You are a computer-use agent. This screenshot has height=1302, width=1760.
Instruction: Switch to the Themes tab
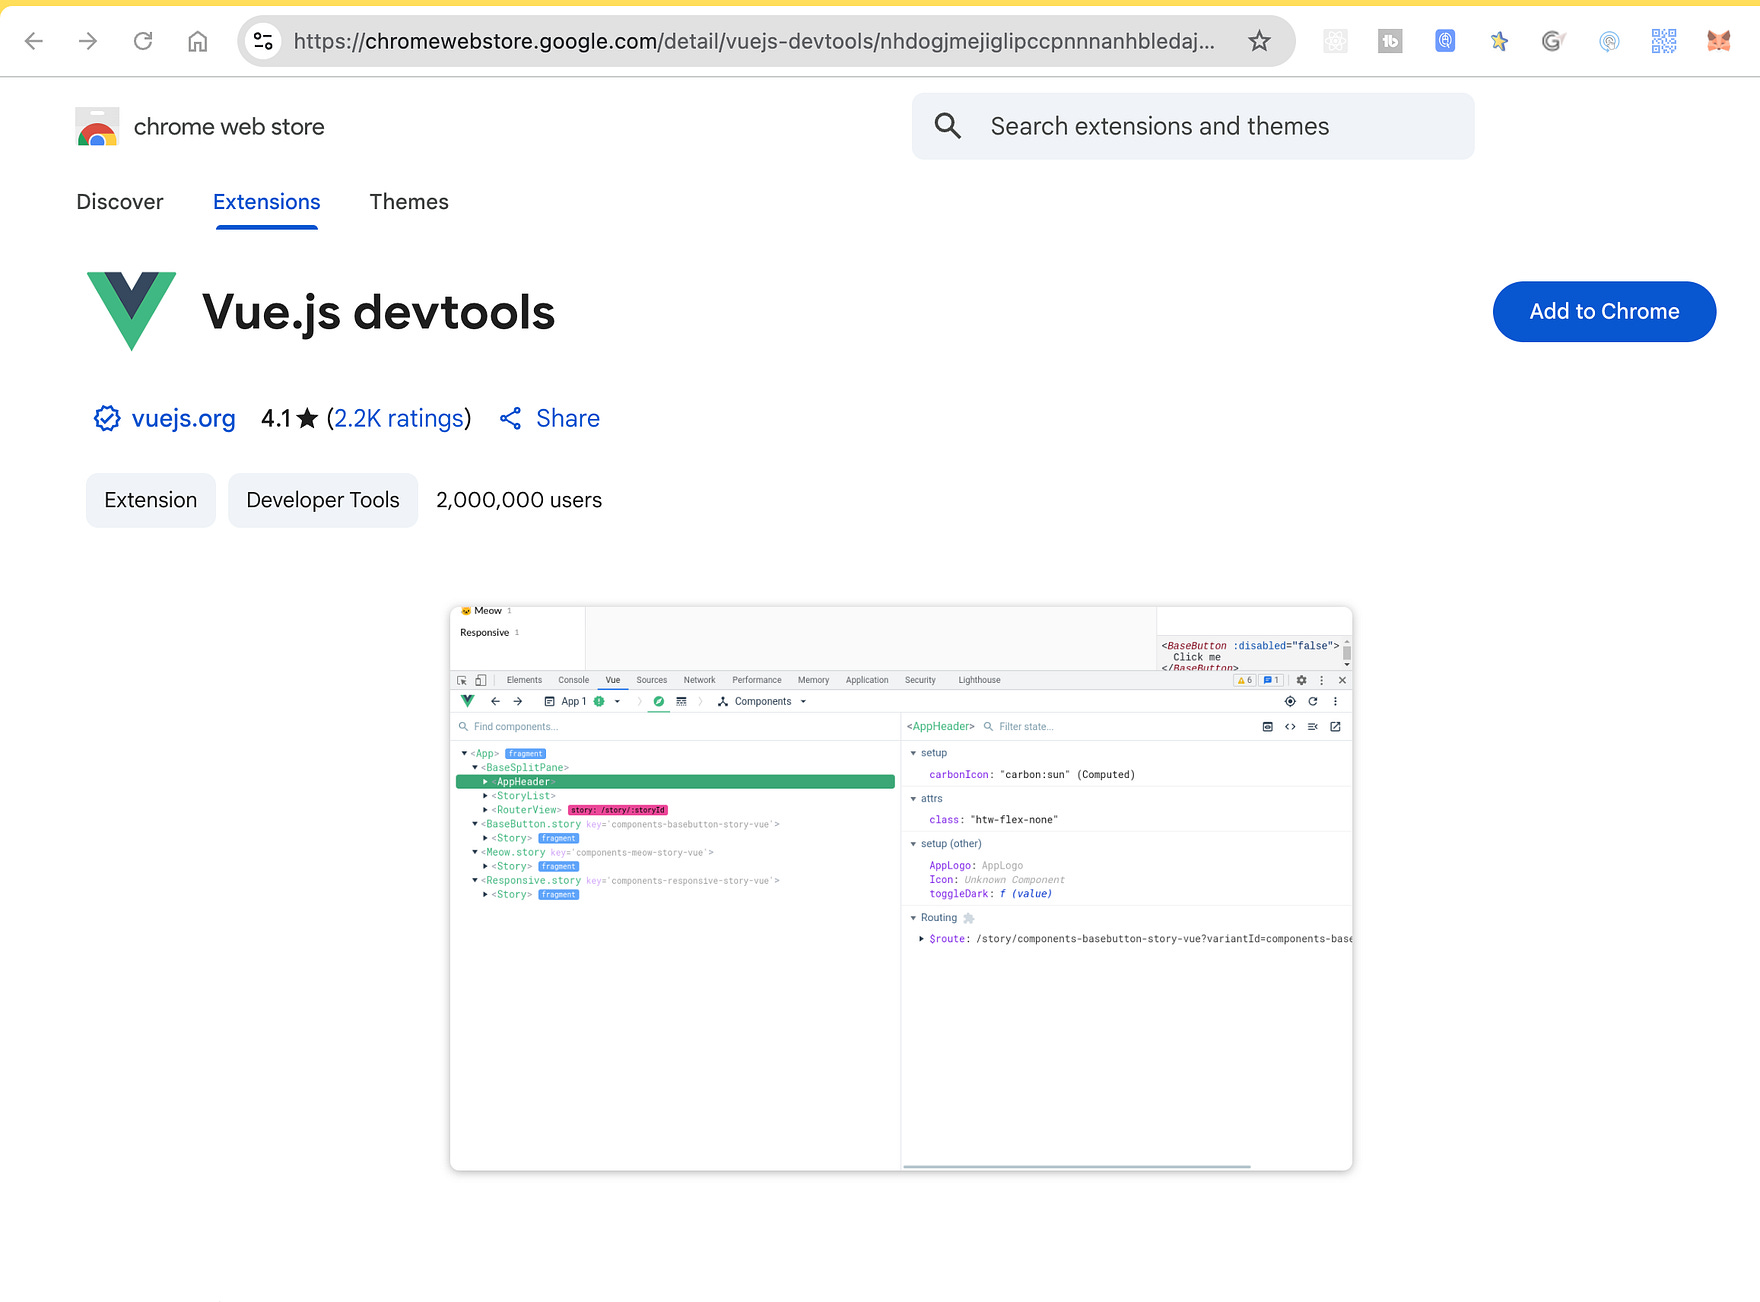pyautogui.click(x=408, y=201)
